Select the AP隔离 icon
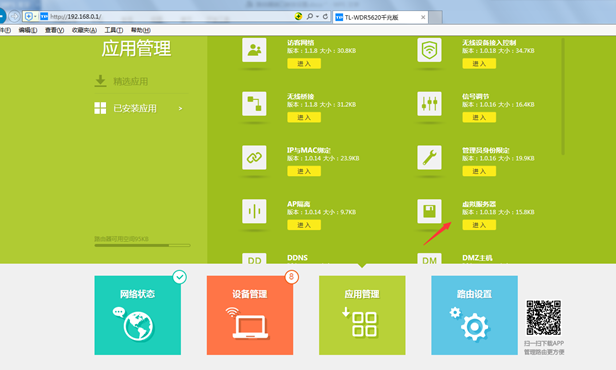Viewport: 616px width, 370px height. 254,211
